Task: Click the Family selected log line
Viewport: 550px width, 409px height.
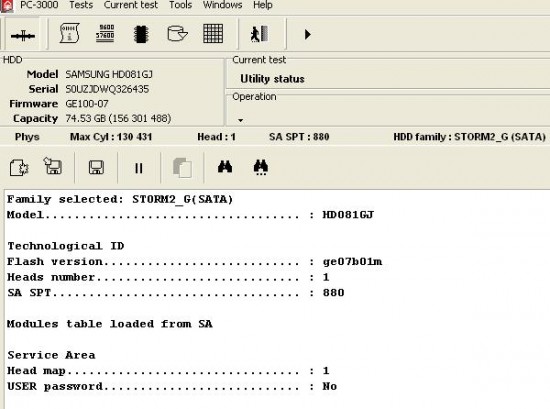Action: 120,200
